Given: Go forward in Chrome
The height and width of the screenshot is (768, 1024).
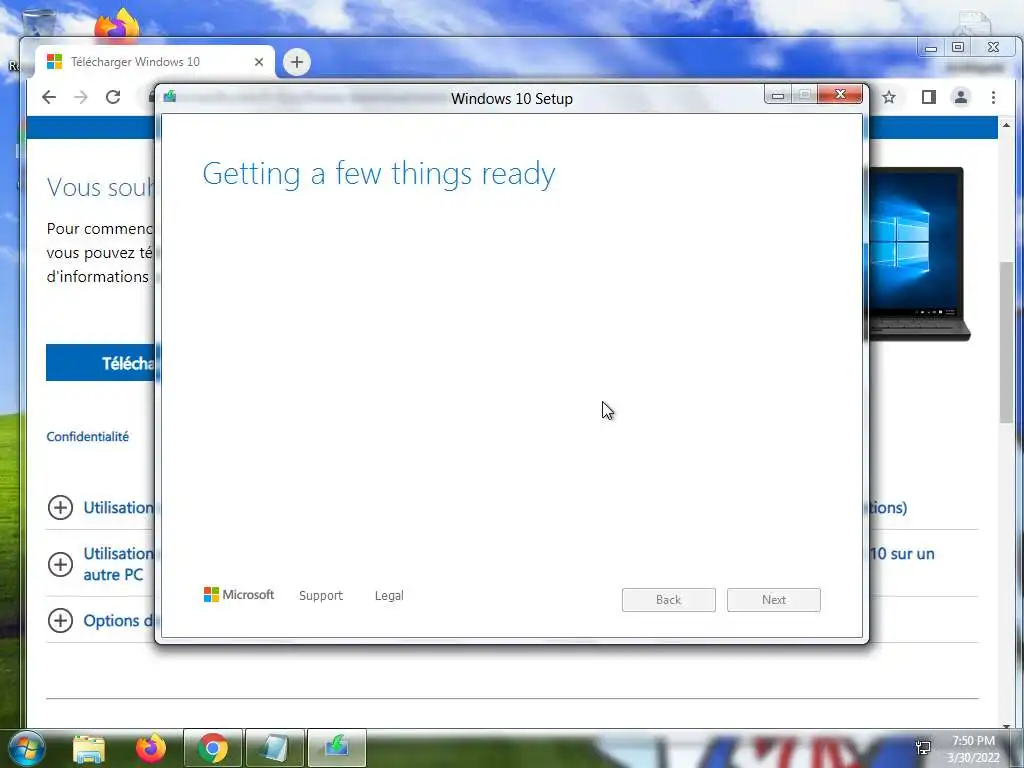Looking at the screenshot, I should (x=80, y=97).
